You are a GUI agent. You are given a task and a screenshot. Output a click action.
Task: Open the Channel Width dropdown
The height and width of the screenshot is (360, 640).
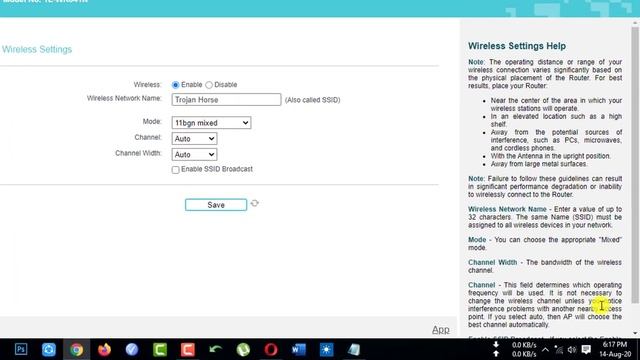(x=194, y=155)
